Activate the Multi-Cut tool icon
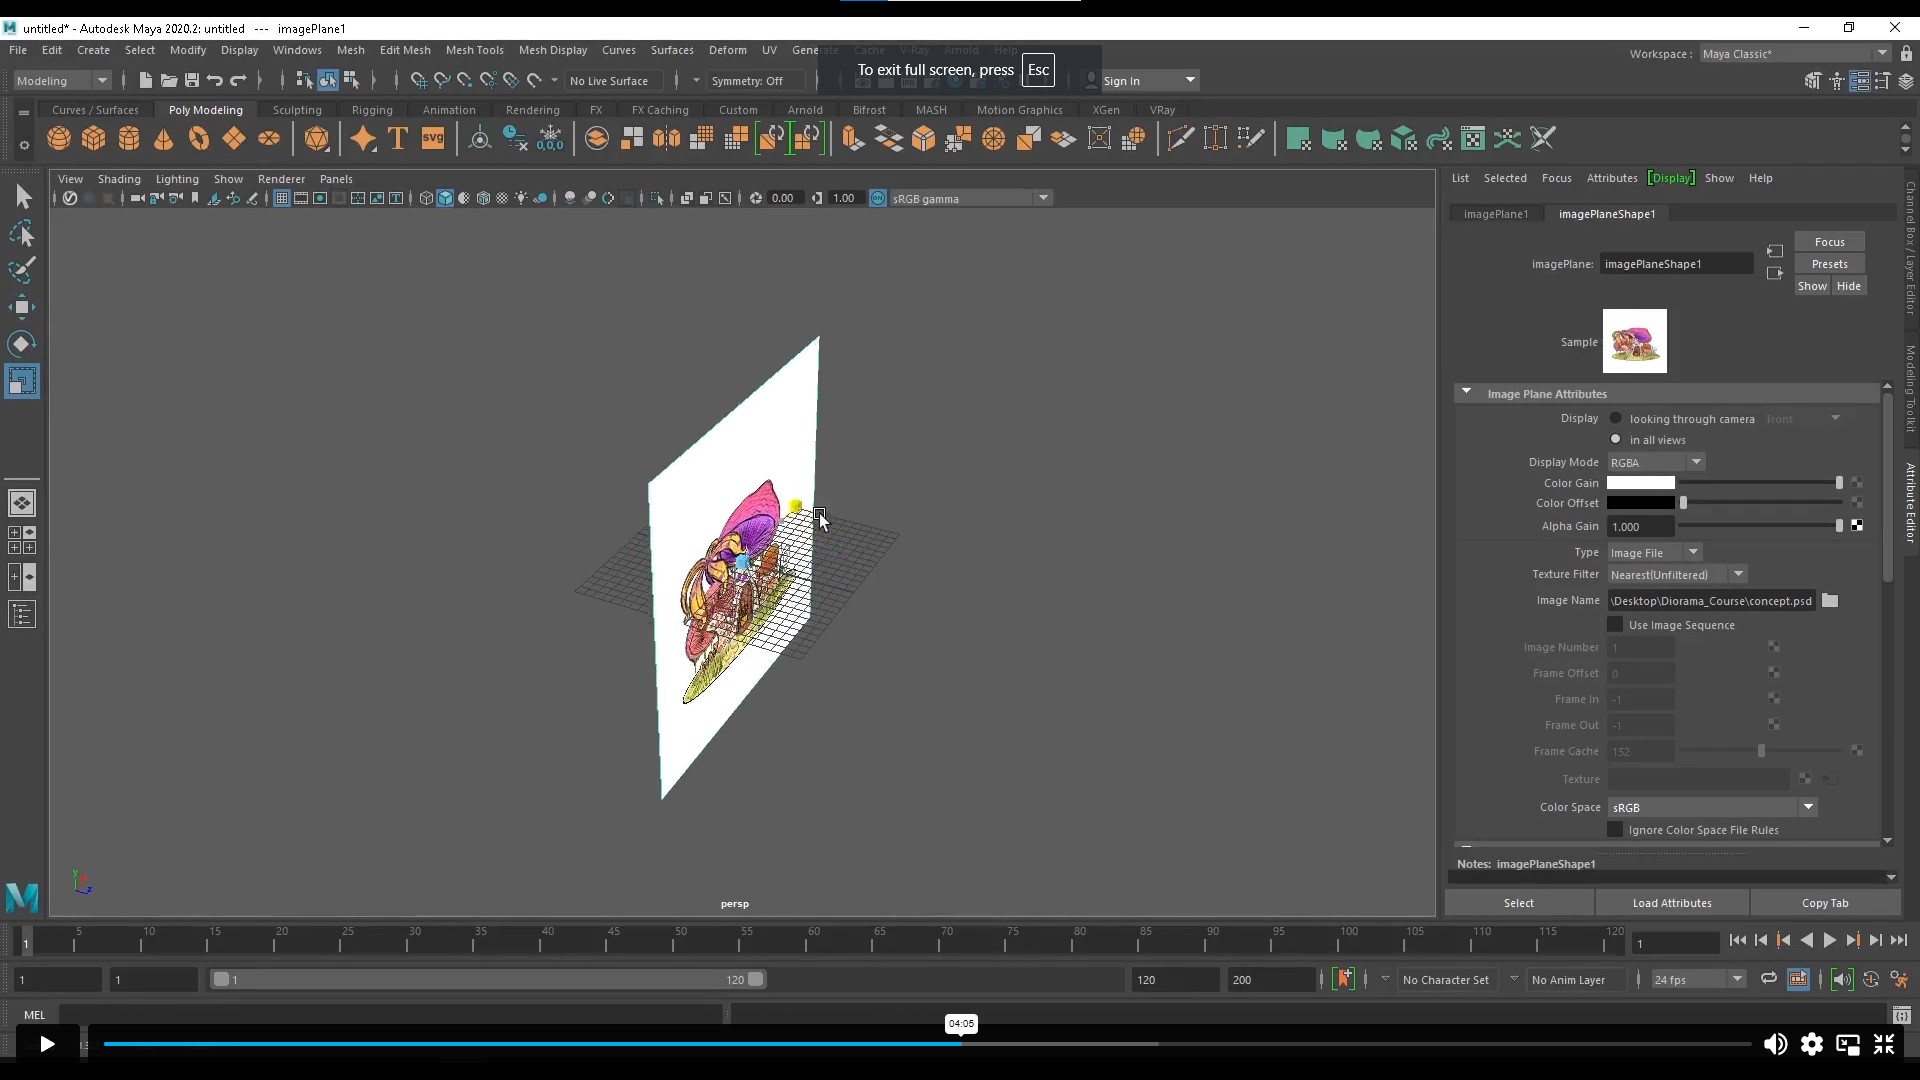Image resolution: width=1920 pixels, height=1080 pixels. point(1181,138)
